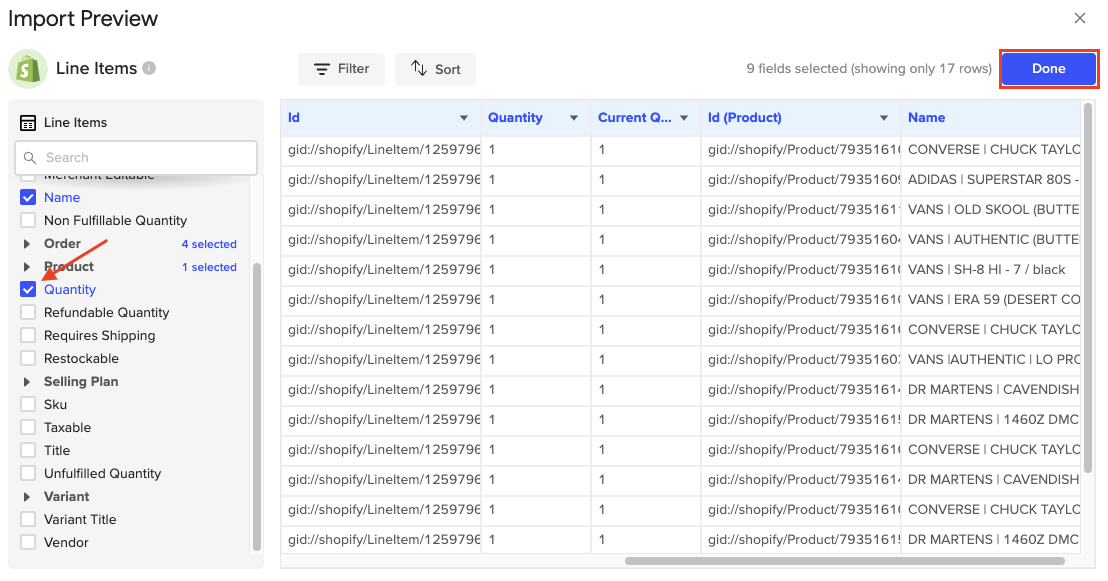Click the field list vertical scrollbar
The height and width of the screenshot is (581, 1108).
pyautogui.click(x=257, y=406)
